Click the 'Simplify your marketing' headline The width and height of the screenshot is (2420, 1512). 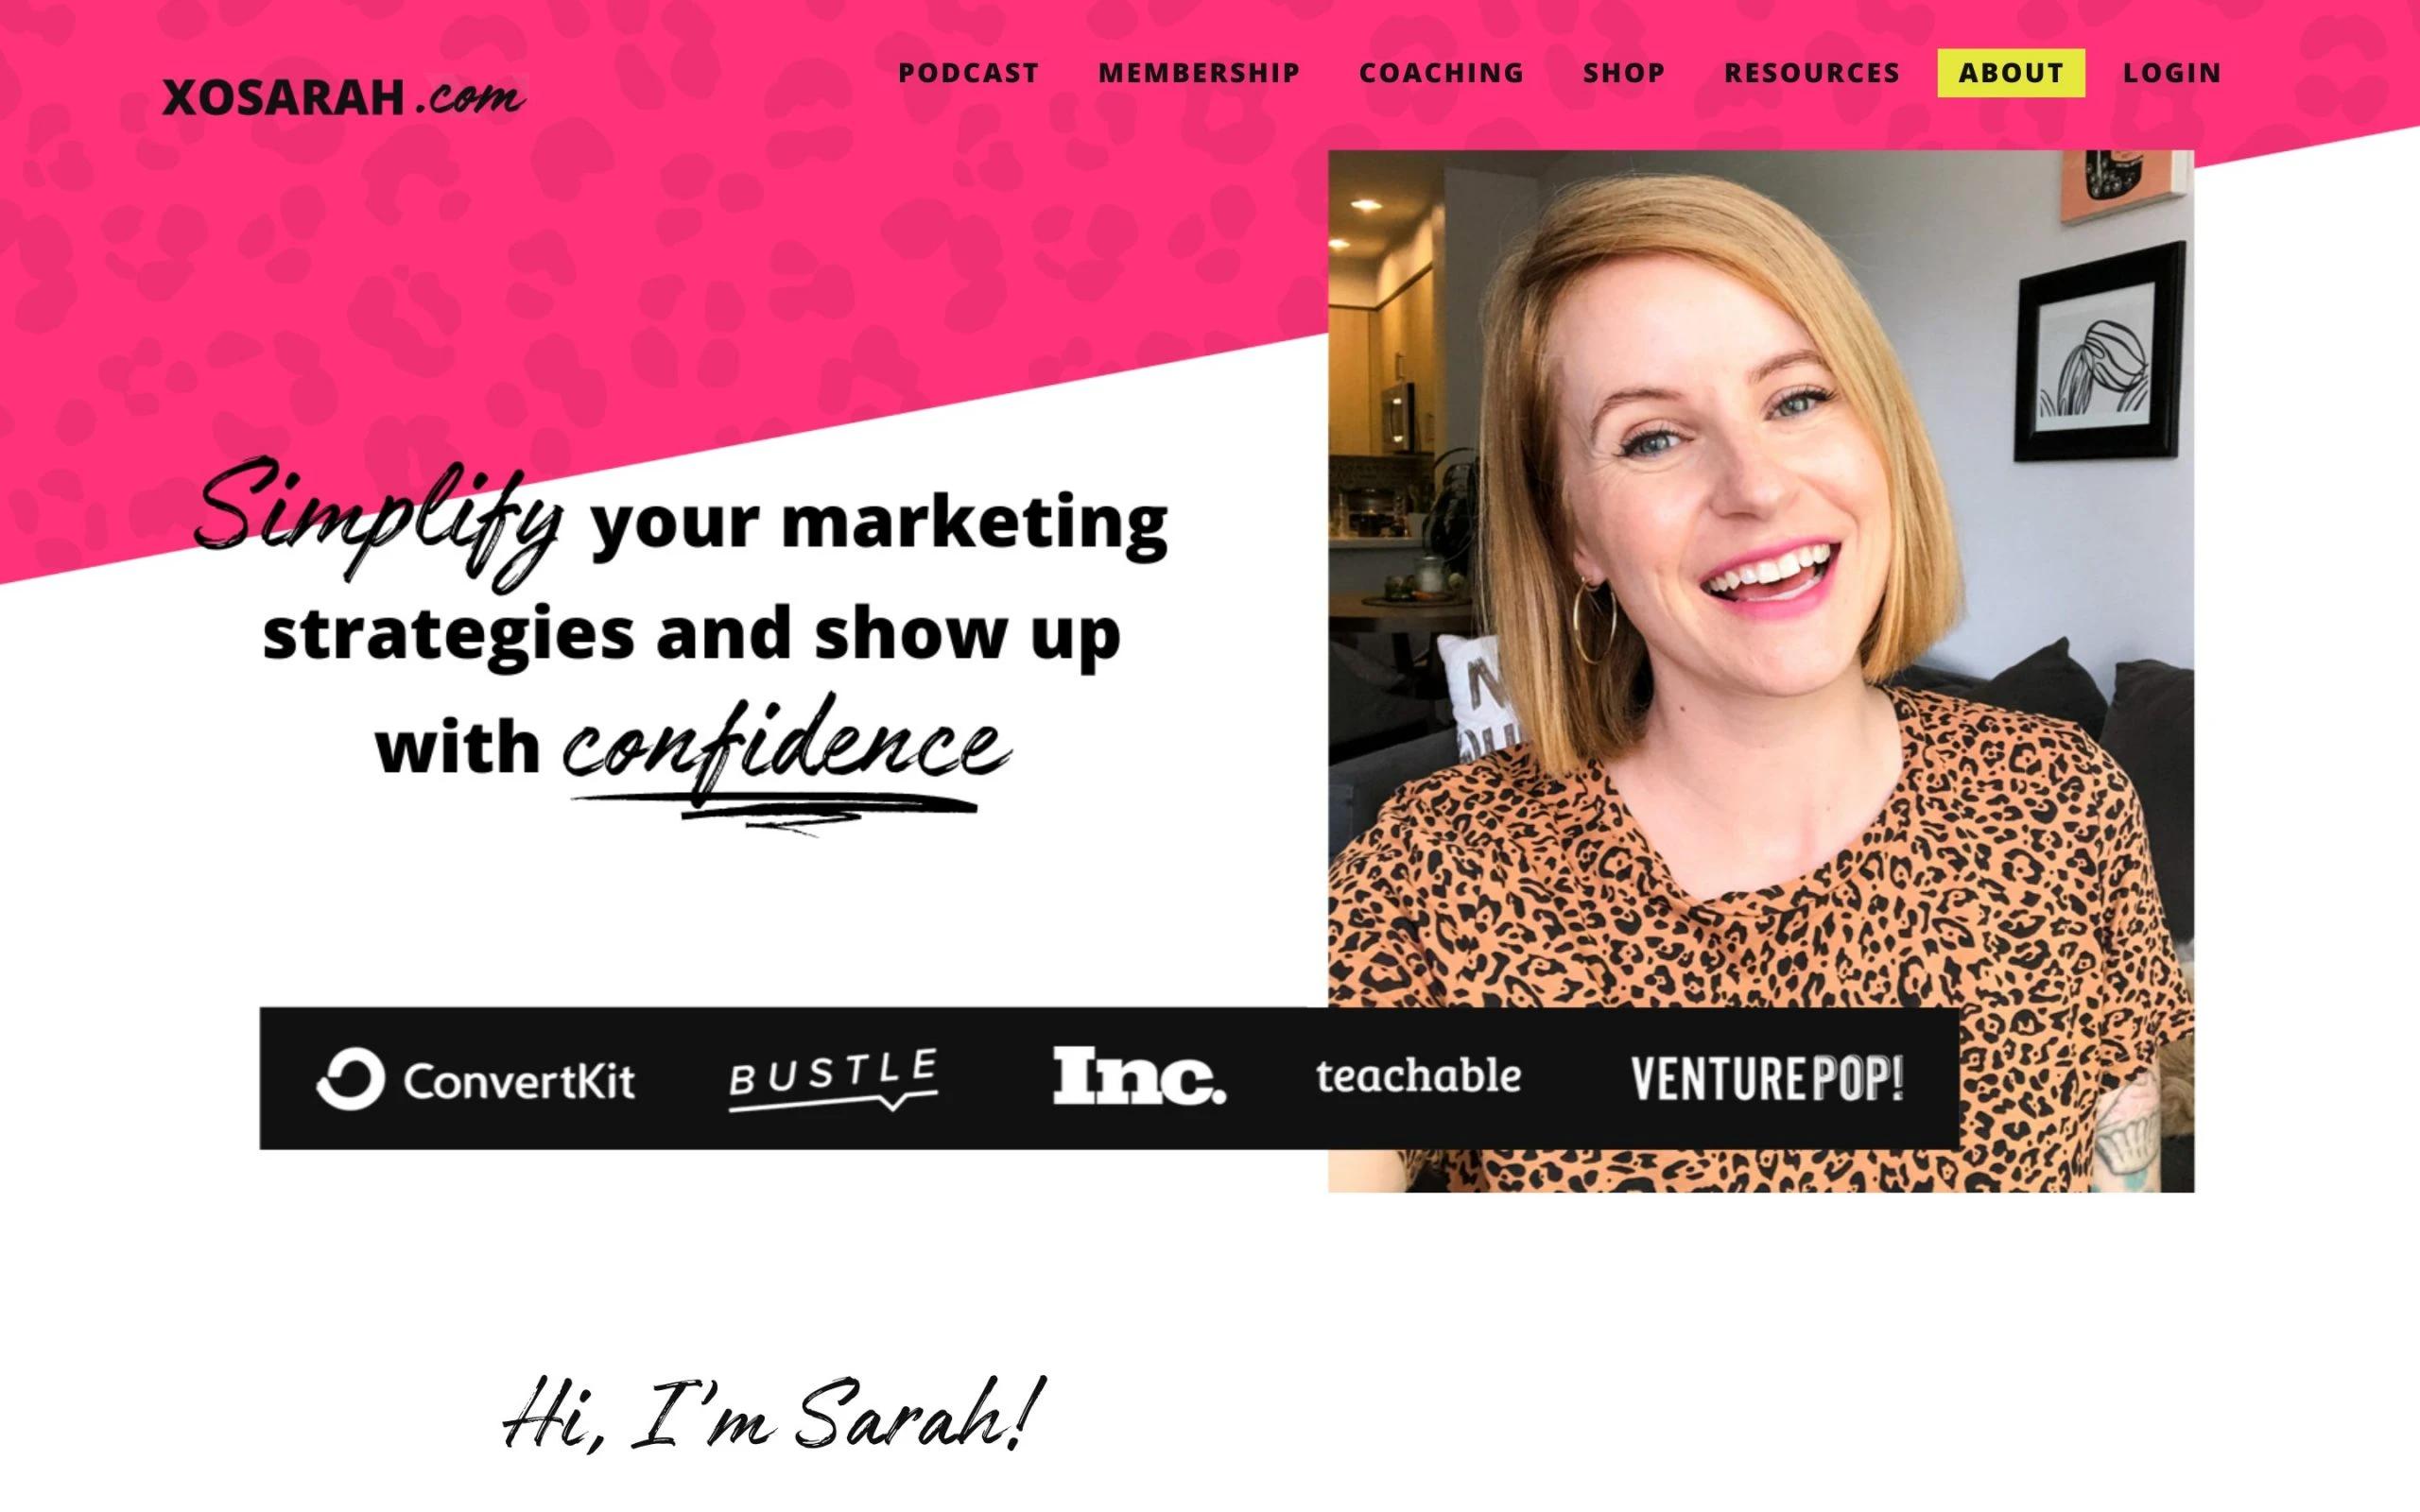click(682, 521)
